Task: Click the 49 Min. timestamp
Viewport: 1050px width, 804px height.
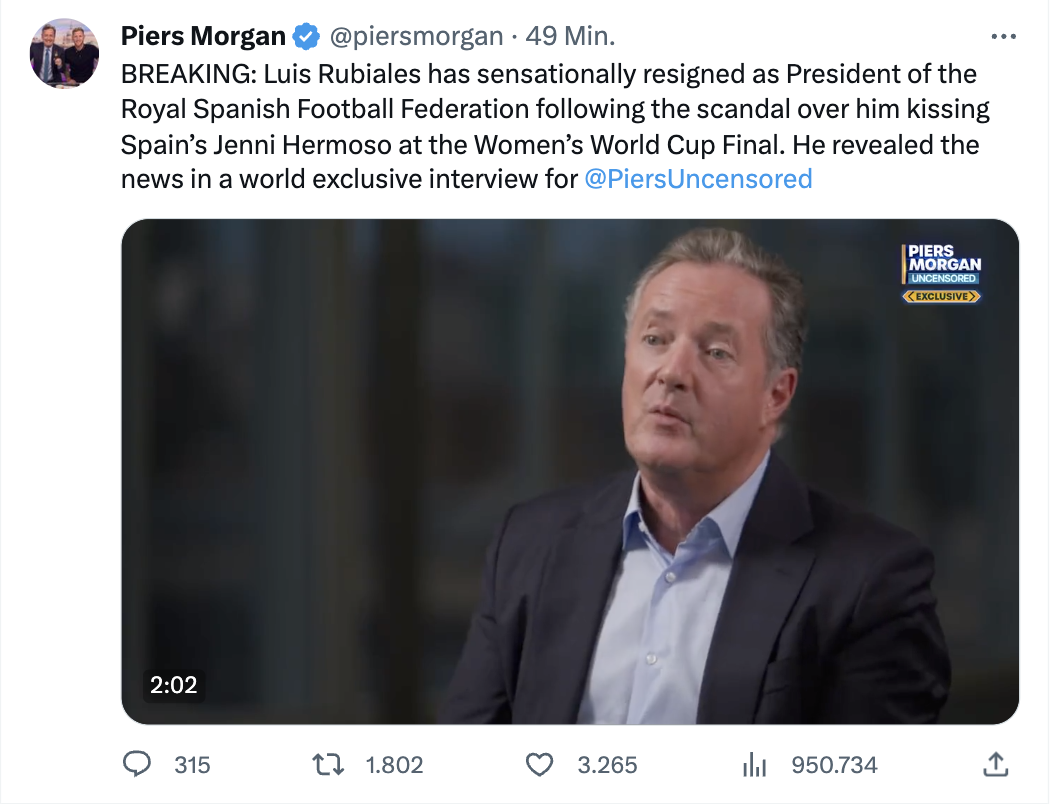Action: 570,37
